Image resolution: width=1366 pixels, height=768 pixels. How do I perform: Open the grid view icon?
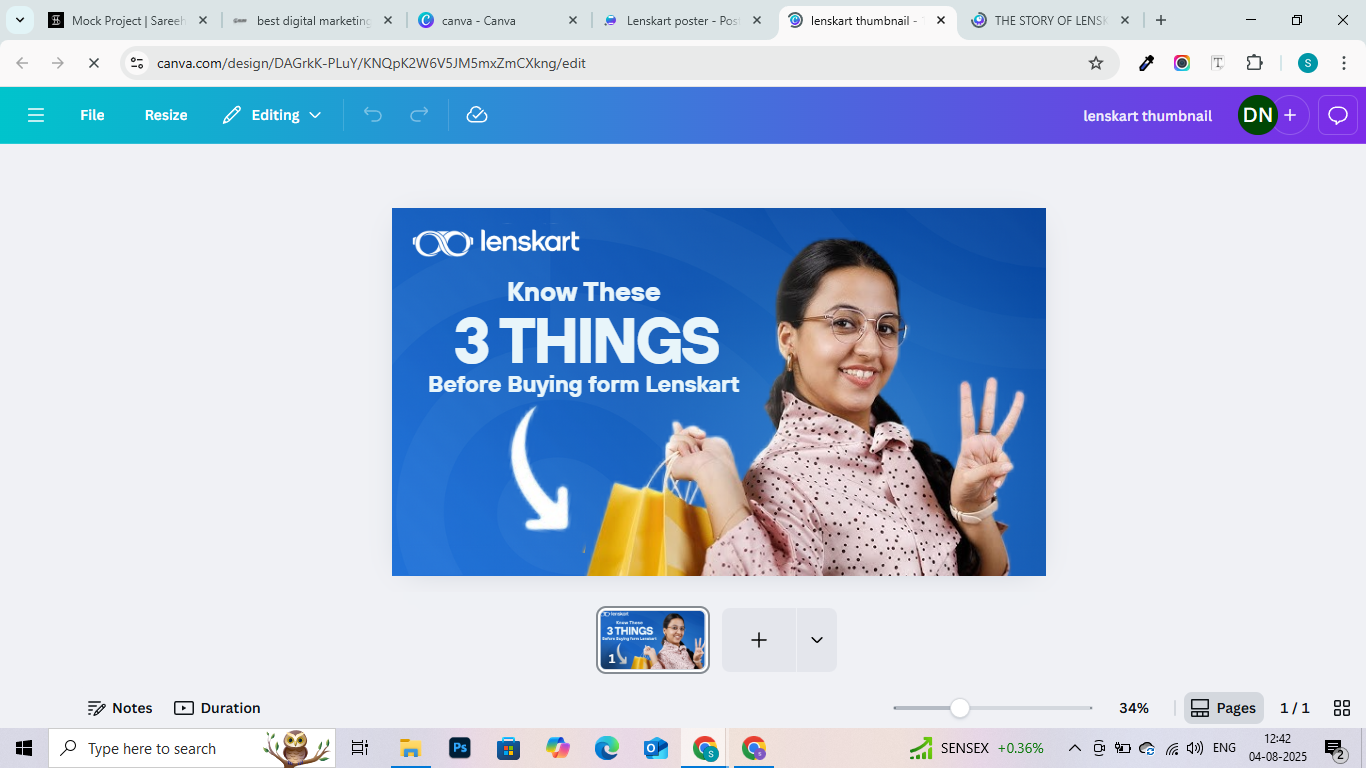pos(1342,708)
